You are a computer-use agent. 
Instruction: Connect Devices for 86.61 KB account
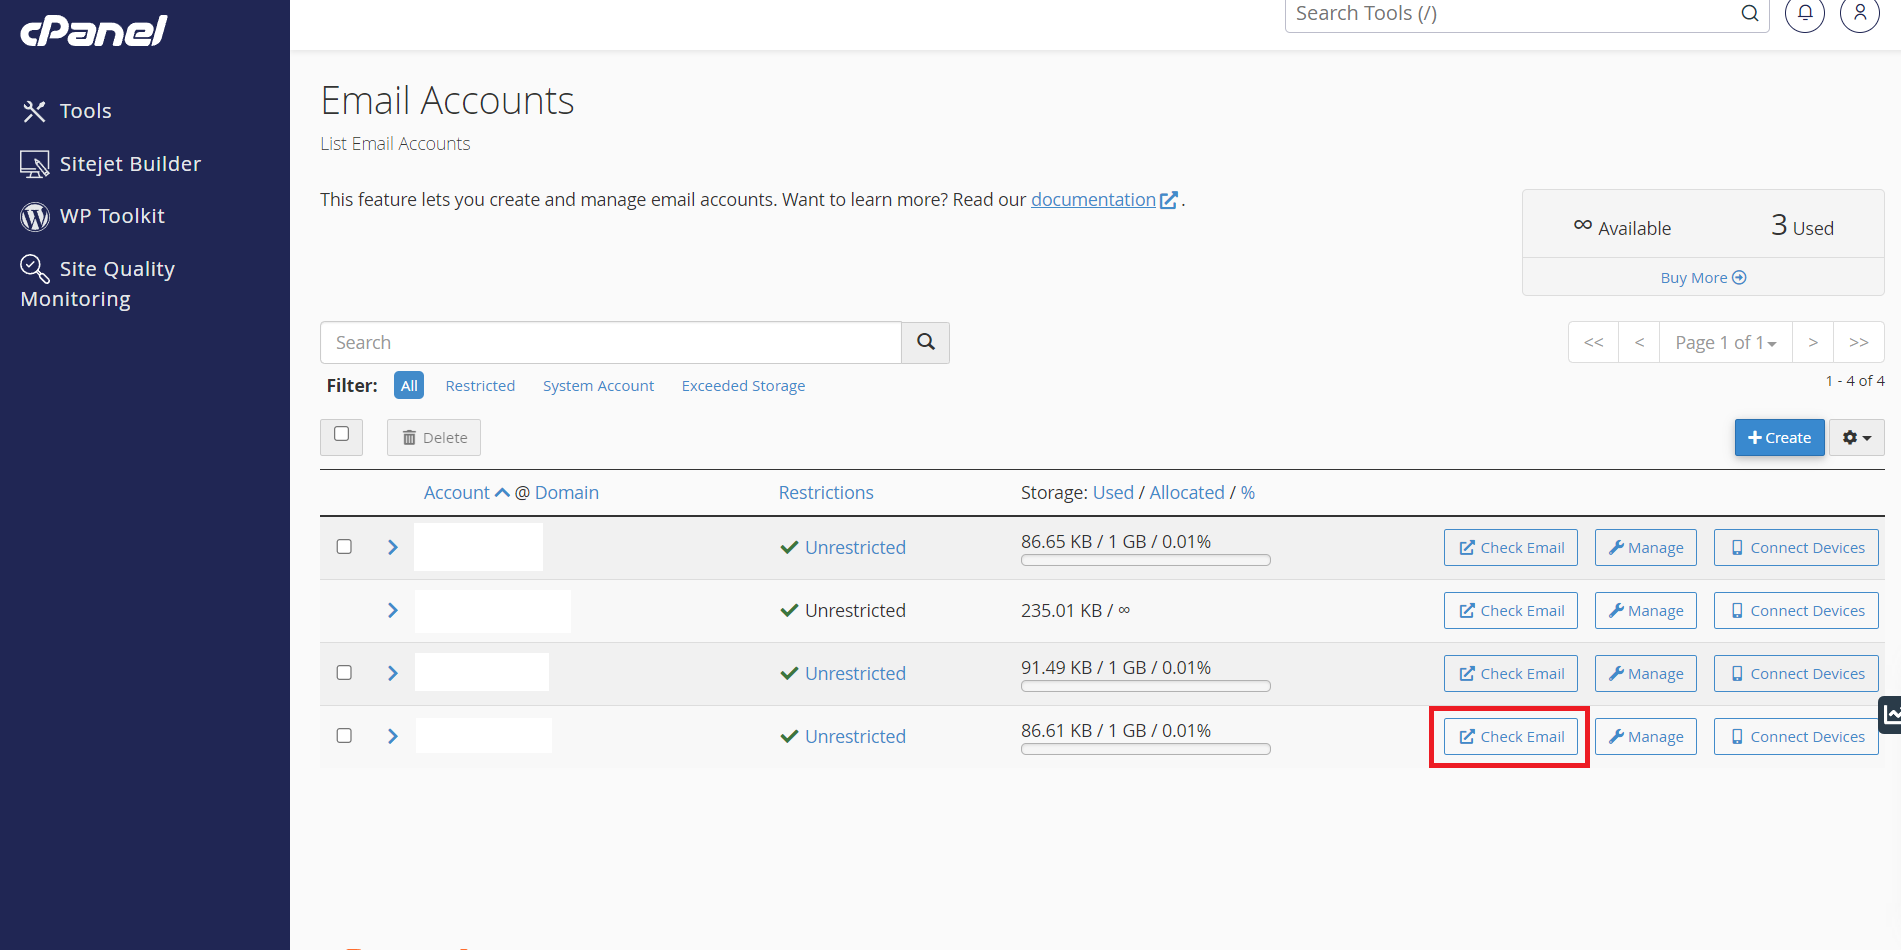pyautogui.click(x=1796, y=736)
